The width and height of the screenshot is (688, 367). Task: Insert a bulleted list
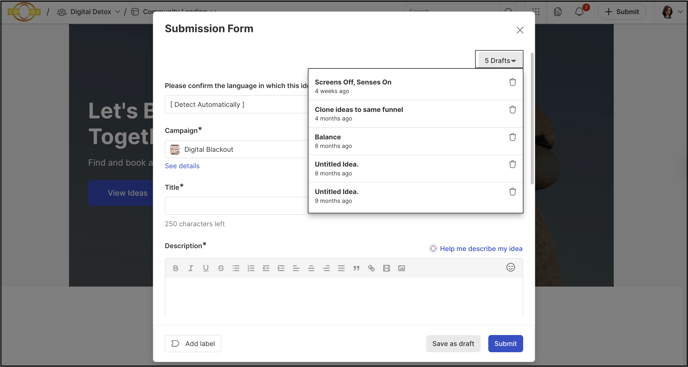236,268
